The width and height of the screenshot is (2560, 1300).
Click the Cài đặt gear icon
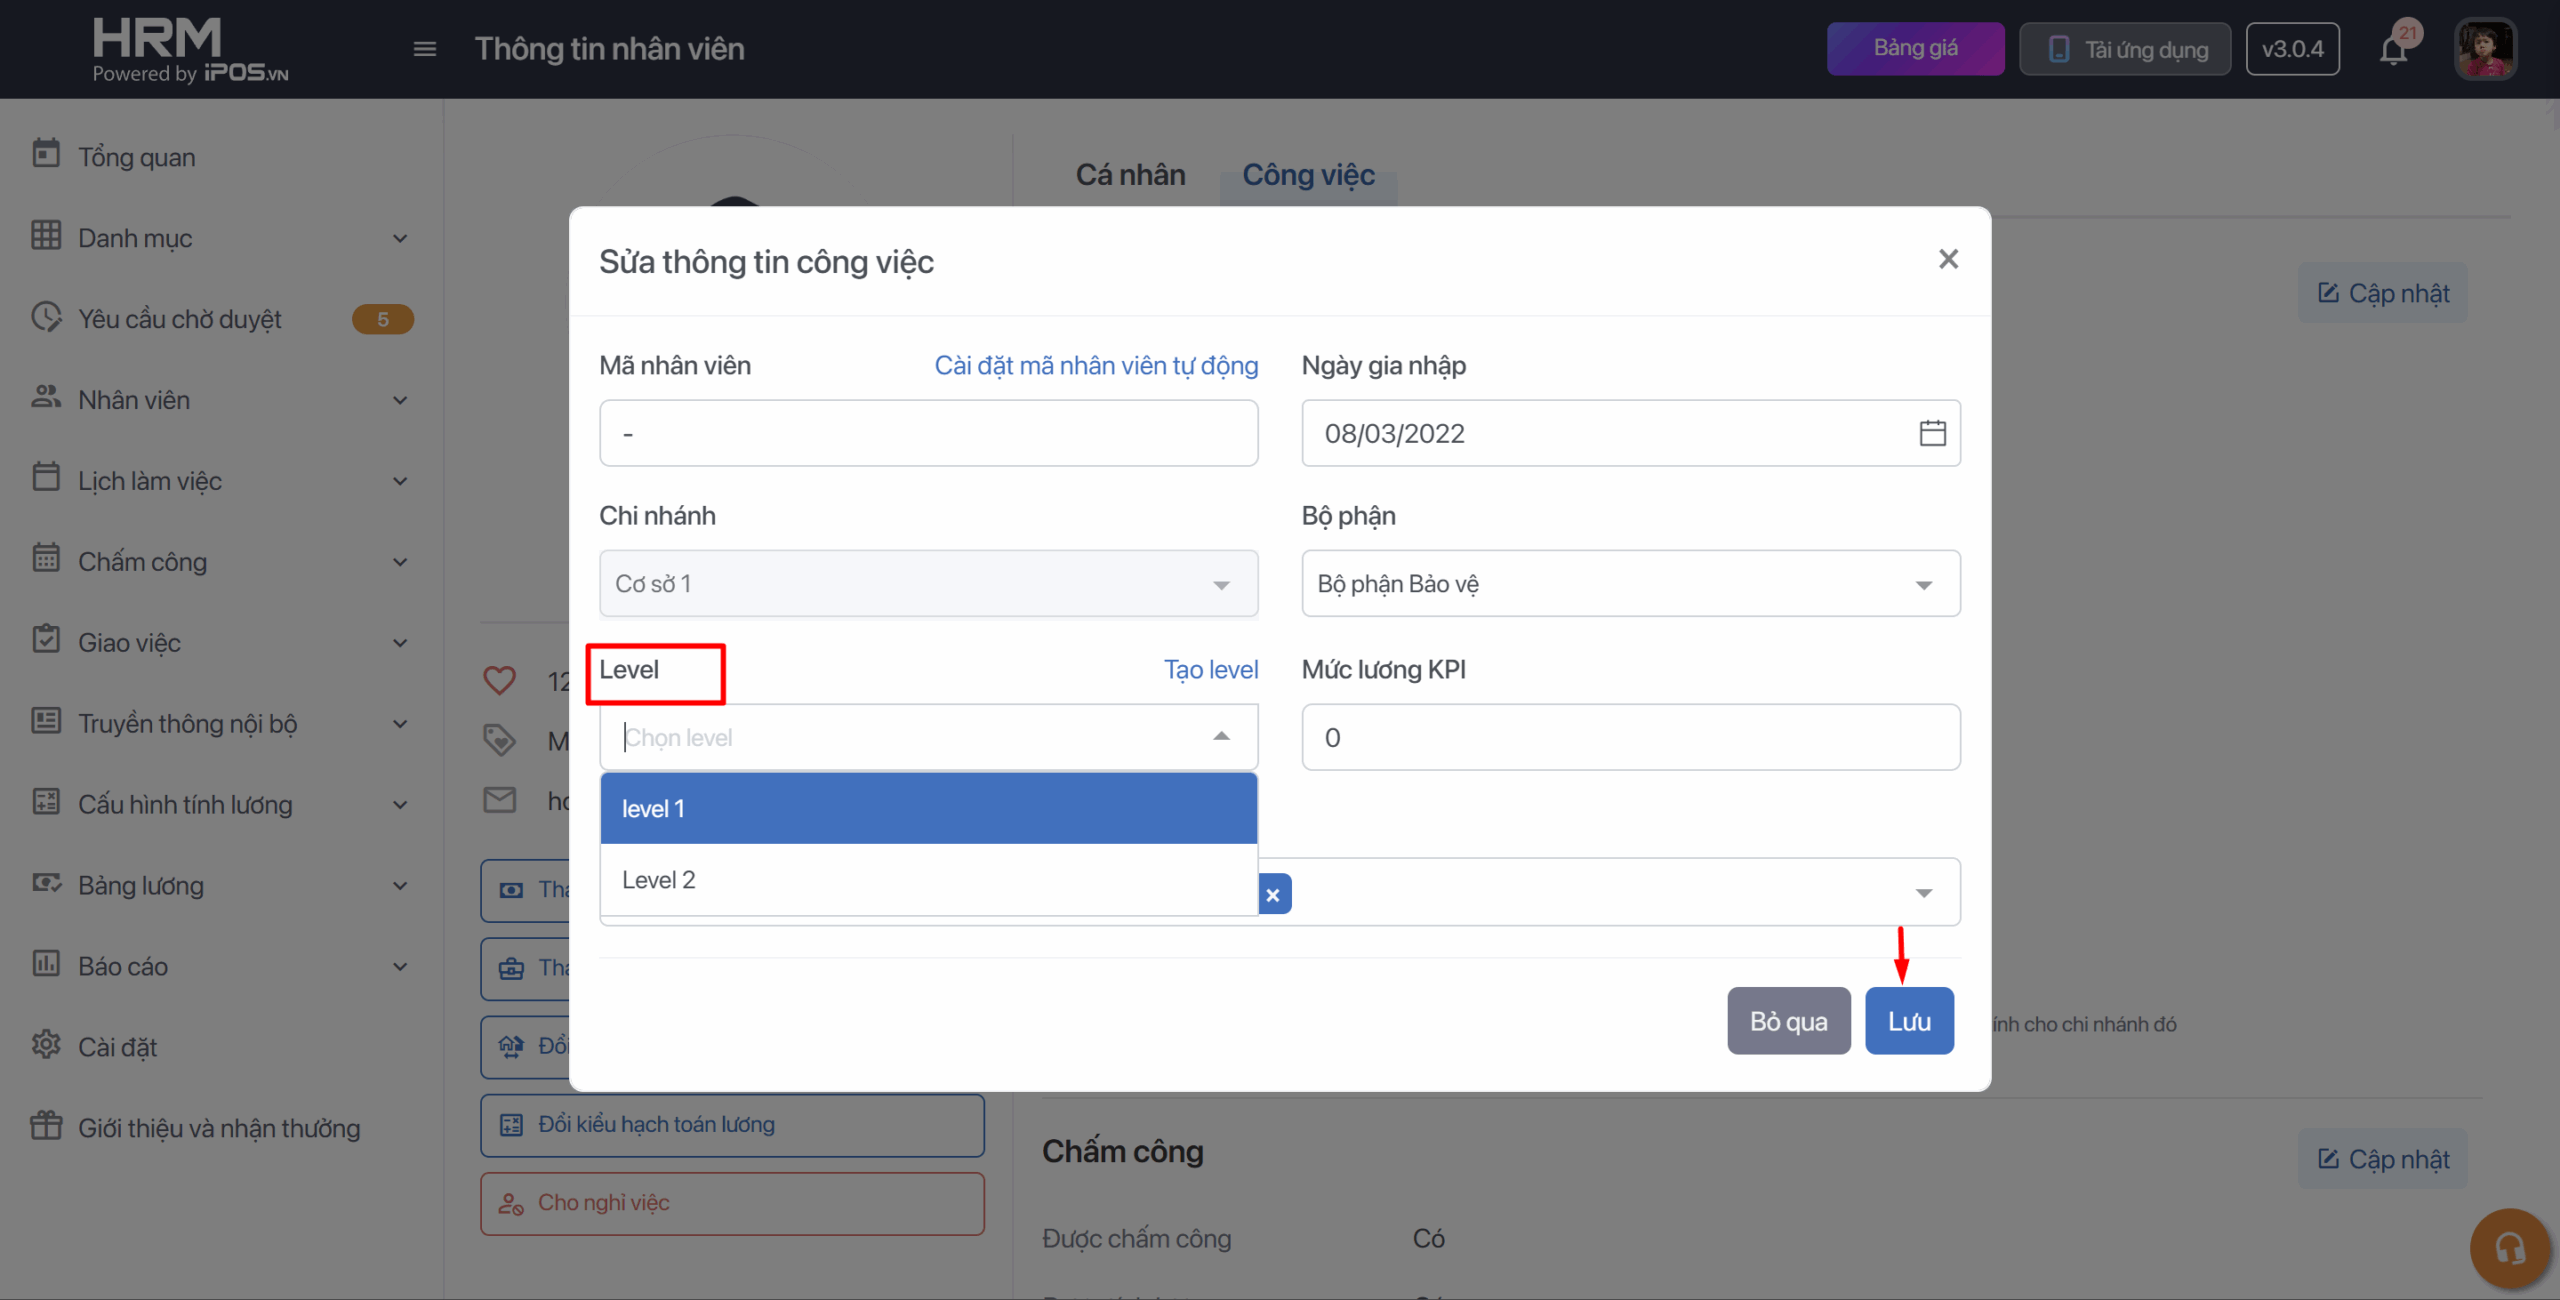point(46,1045)
